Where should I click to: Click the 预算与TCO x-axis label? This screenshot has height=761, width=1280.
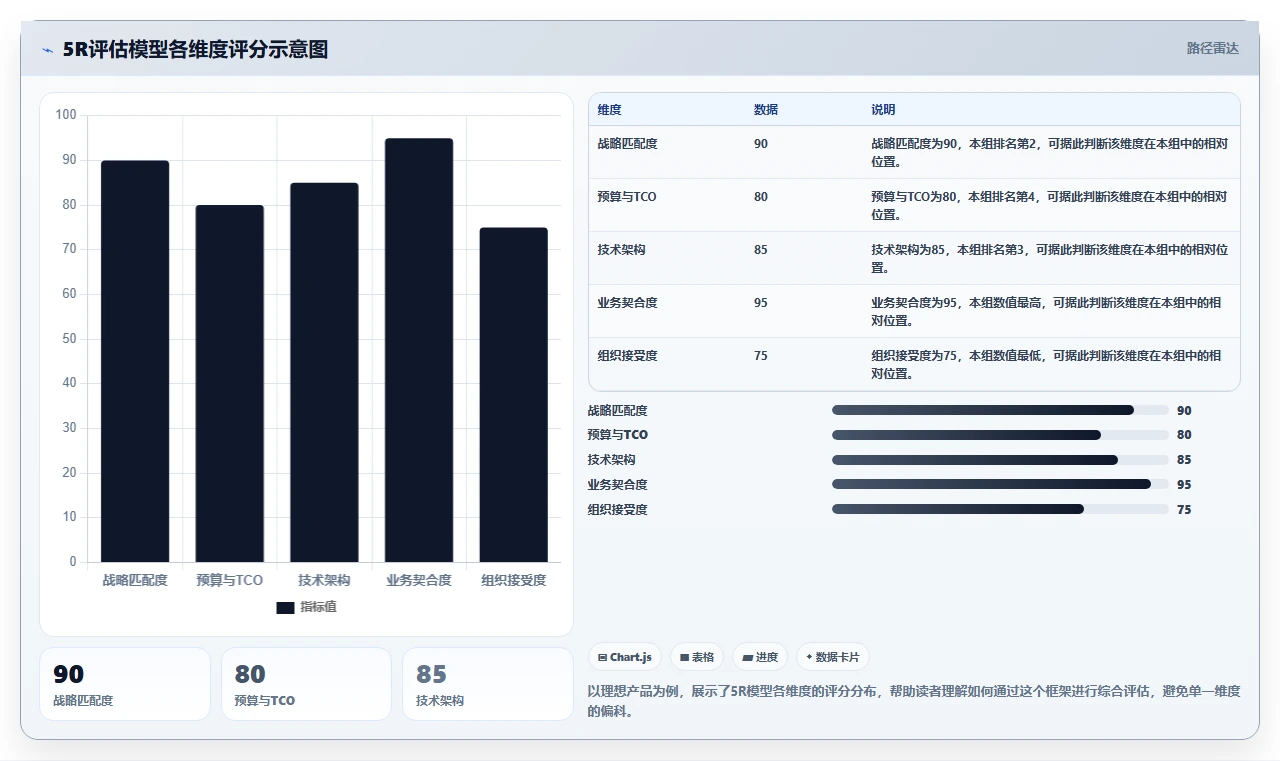230,580
